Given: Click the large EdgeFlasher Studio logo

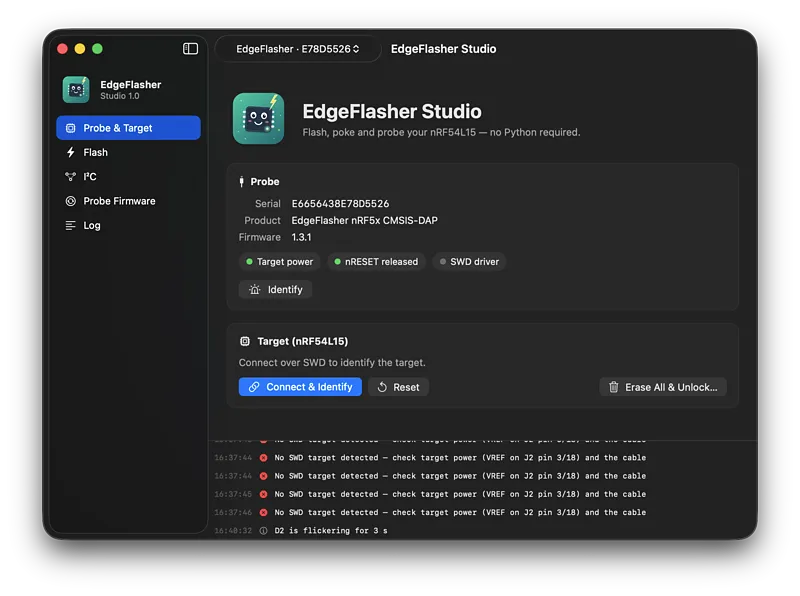Looking at the screenshot, I should coord(259,118).
